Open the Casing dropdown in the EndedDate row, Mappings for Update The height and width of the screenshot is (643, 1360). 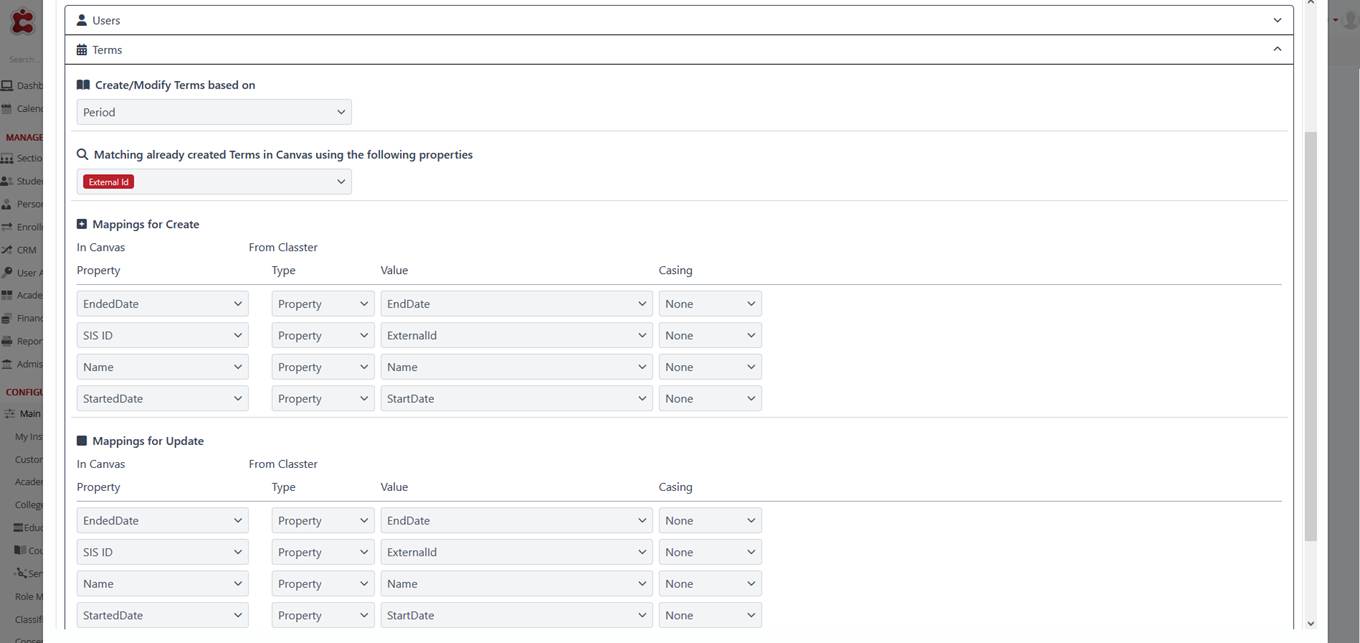pos(710,521)
